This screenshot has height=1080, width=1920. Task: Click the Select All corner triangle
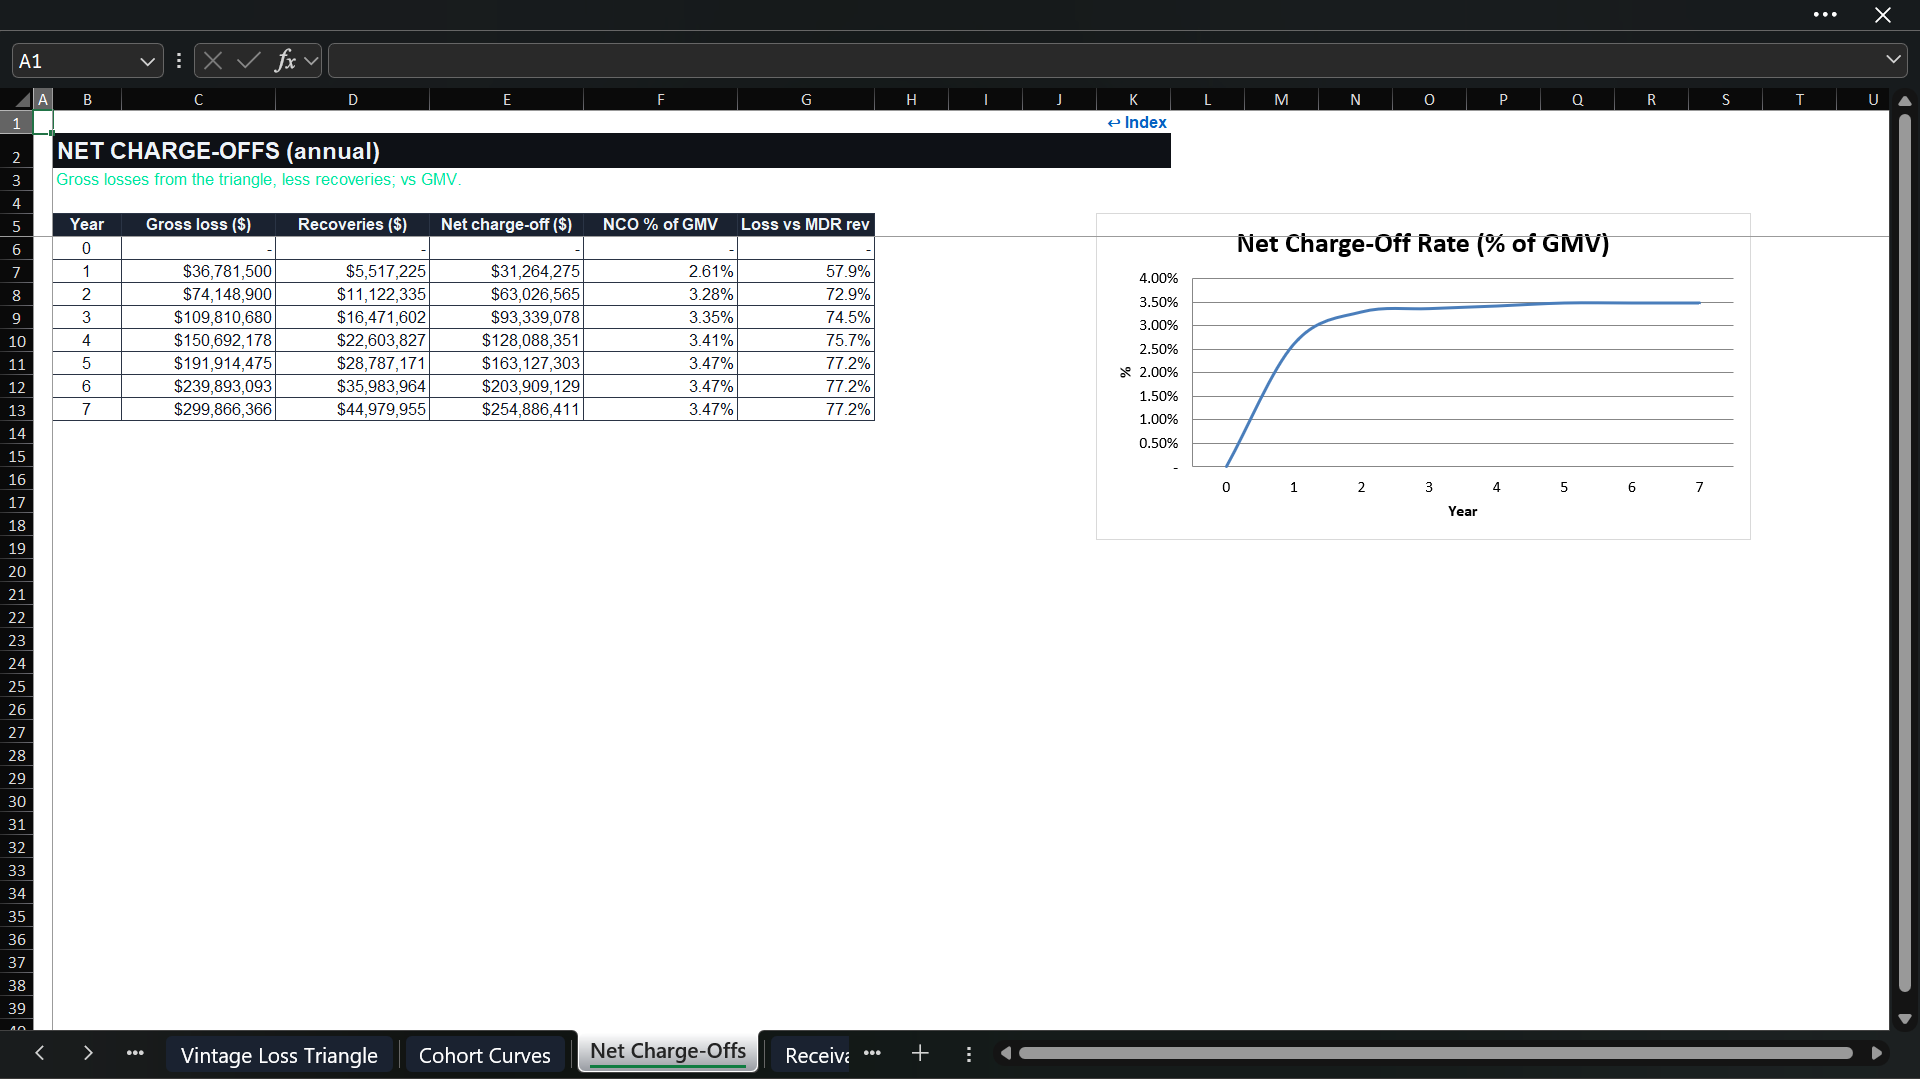(22, 99)
